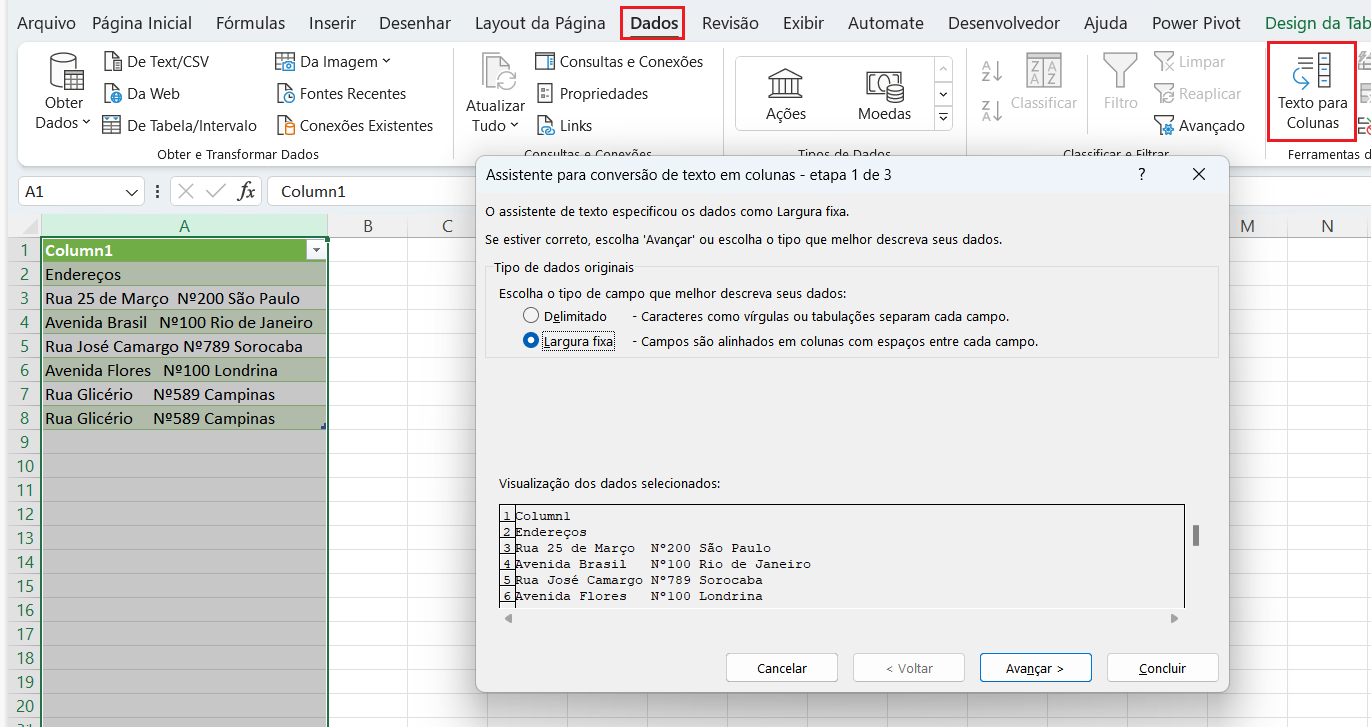
Task: Switch to the Fórmulas ribbon tab
Action: click(250, 23)
